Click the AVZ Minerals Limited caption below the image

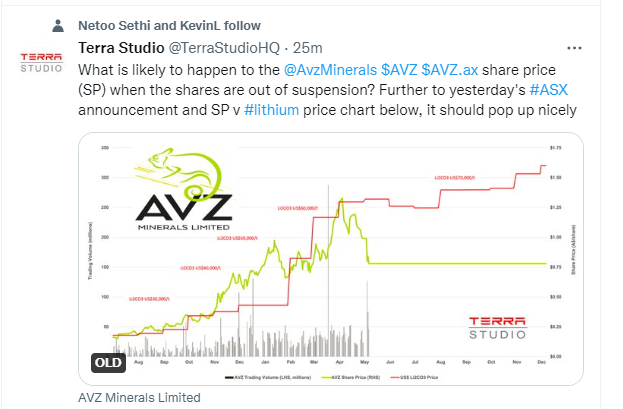pyautogui.click(x=139, y=397)
